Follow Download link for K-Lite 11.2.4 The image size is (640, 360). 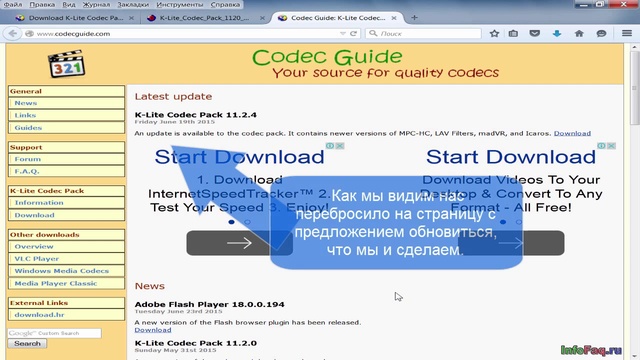tap(572, 133)
